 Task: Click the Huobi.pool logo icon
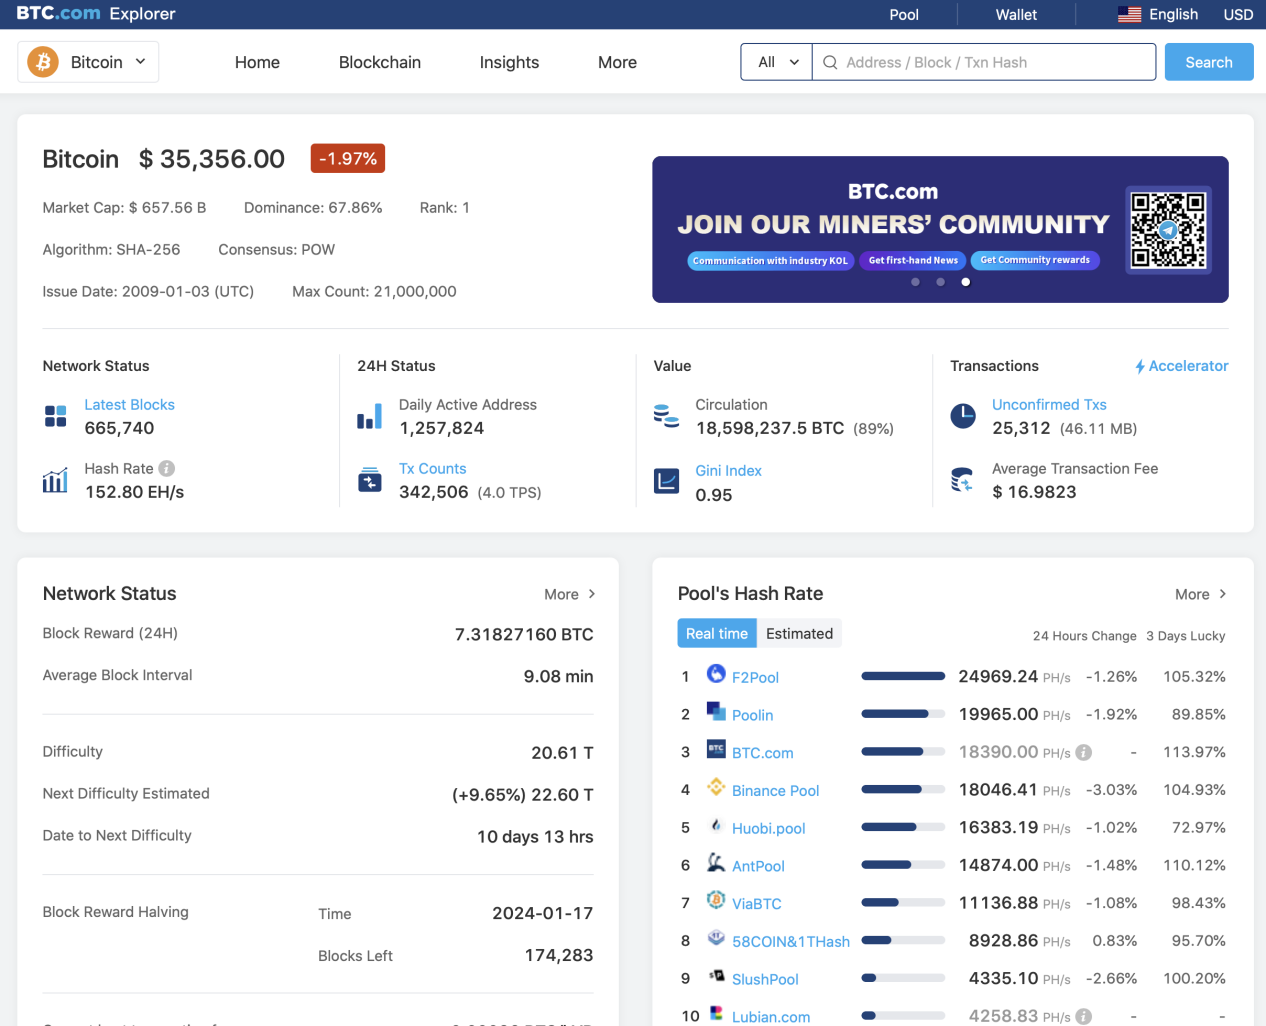(x=716, y=825)
